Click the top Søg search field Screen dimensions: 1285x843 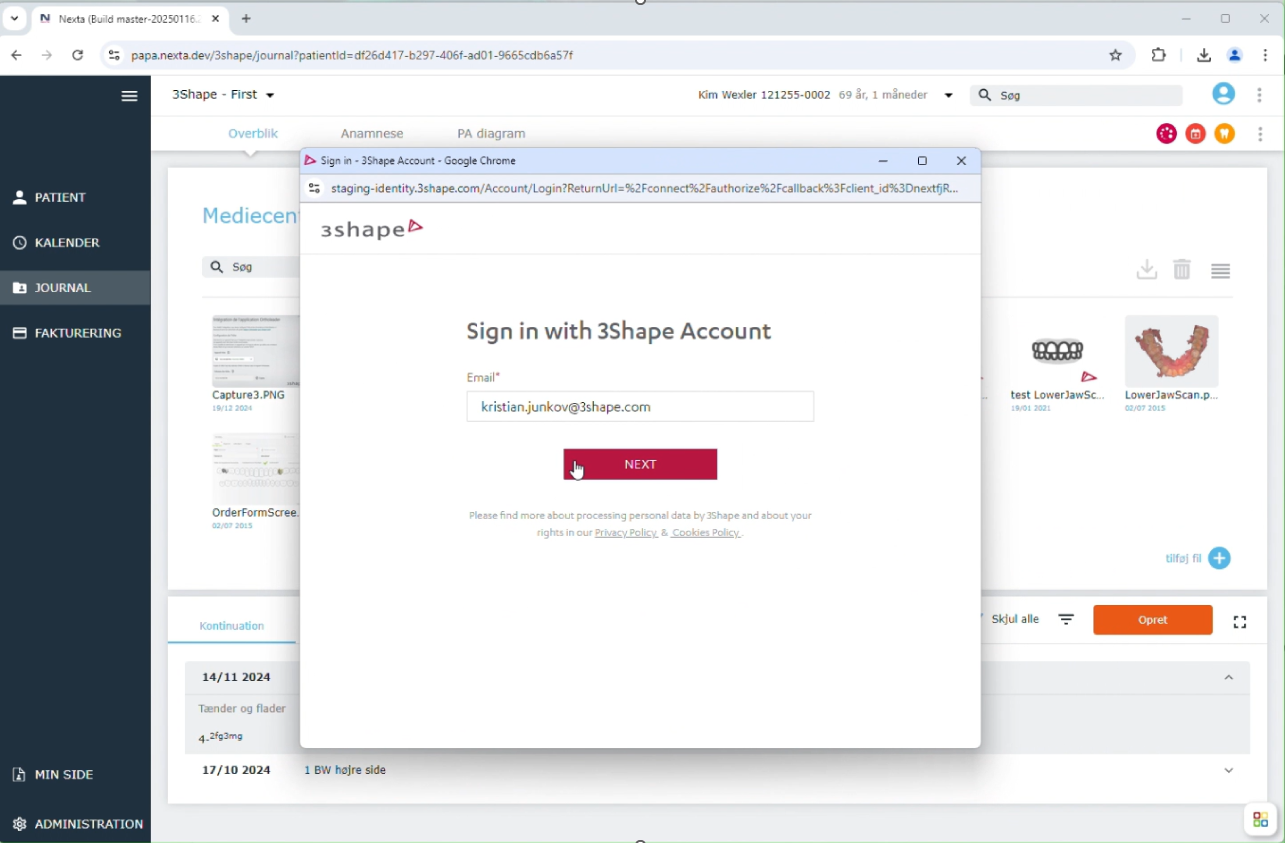[x=1078, y=95]
